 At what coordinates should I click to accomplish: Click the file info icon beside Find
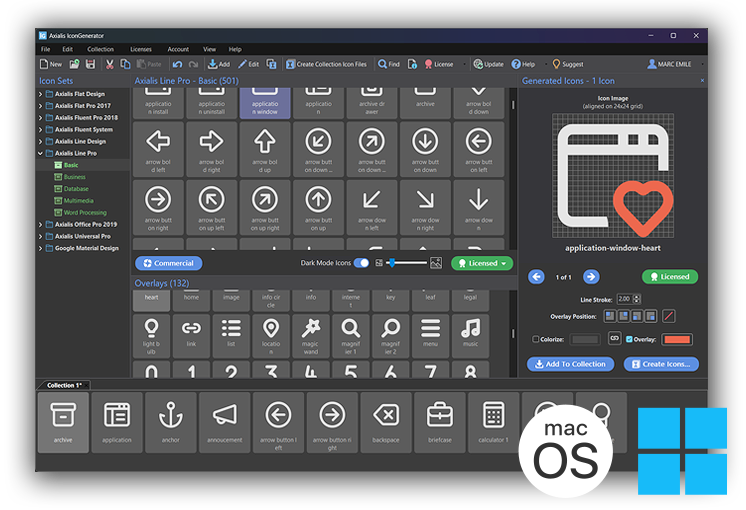tap(412, 64)
